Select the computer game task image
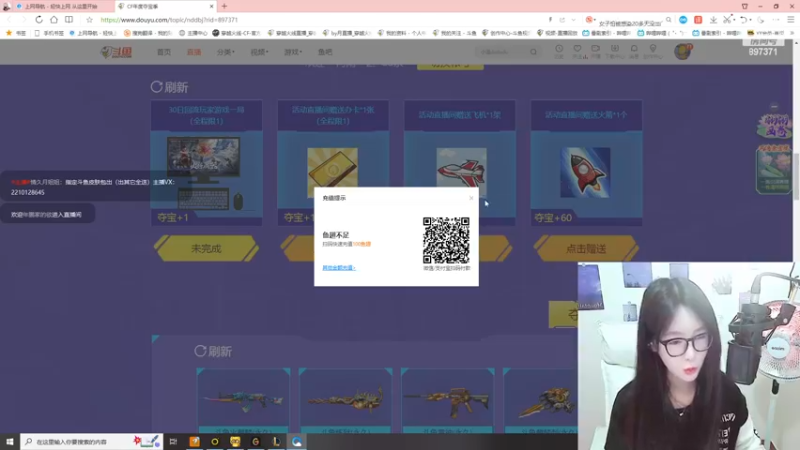This screenshot has height=450, width=800. 204,173
